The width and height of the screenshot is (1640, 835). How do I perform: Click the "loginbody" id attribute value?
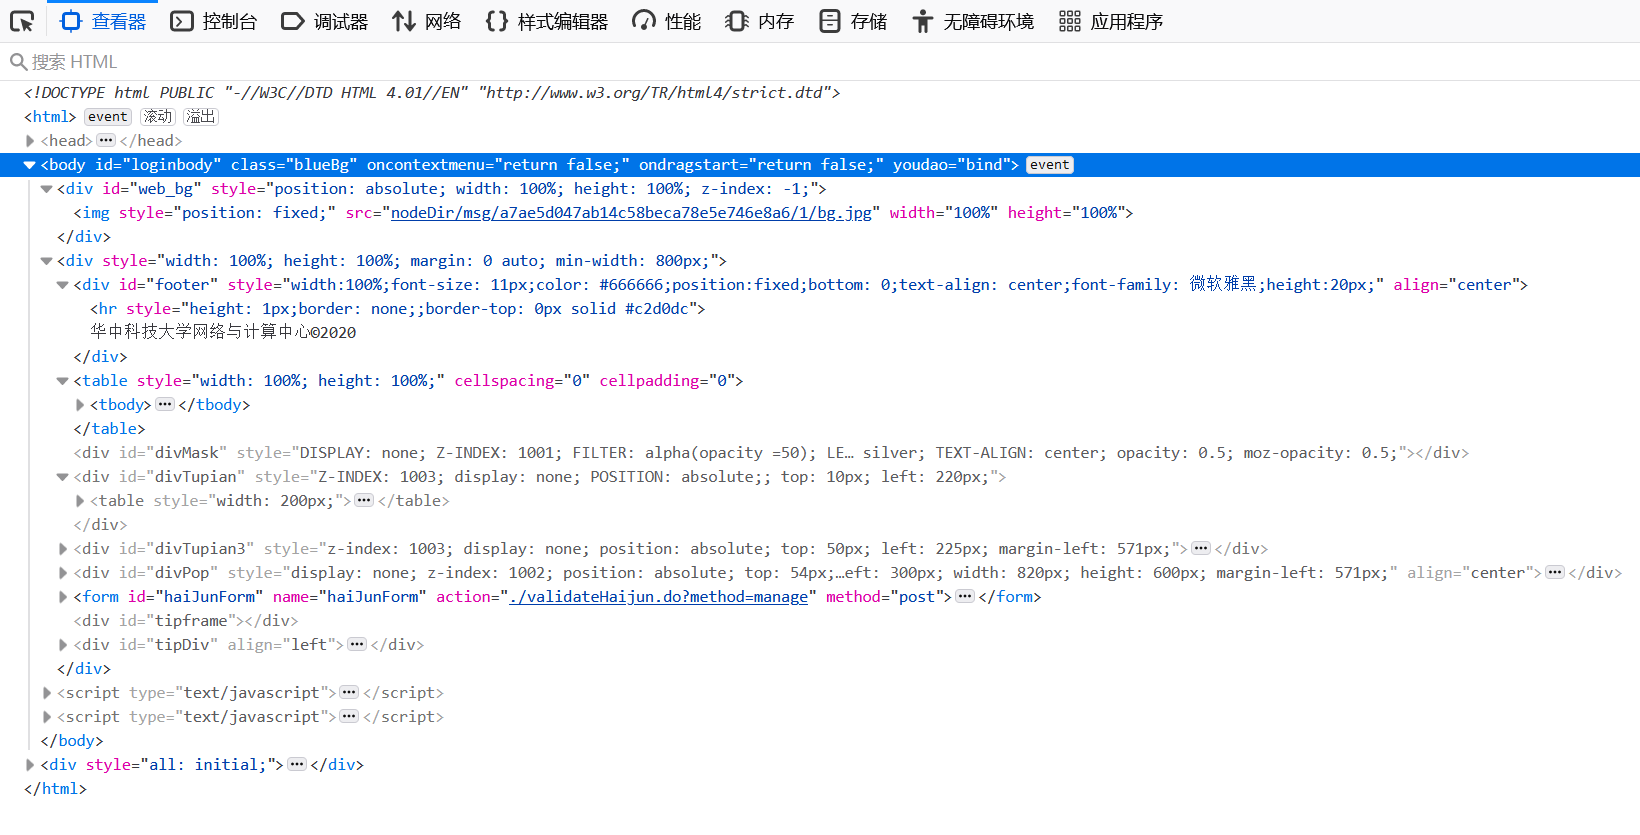173,165
